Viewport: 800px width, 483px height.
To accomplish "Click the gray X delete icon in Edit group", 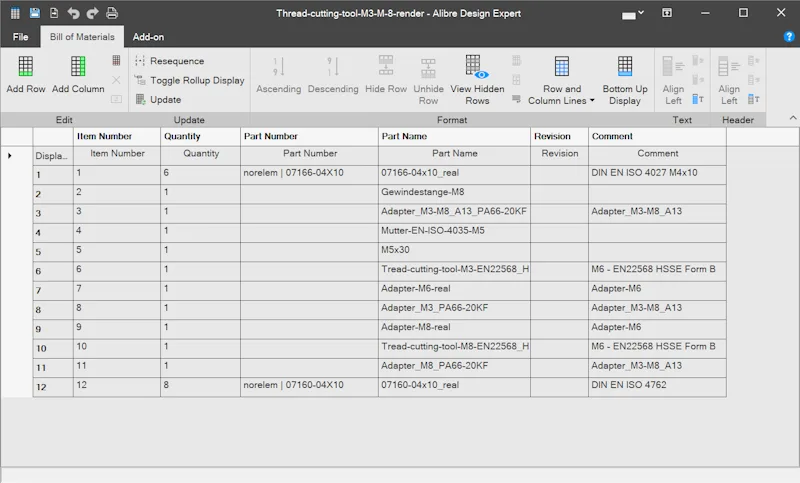I will pos(116,80).
